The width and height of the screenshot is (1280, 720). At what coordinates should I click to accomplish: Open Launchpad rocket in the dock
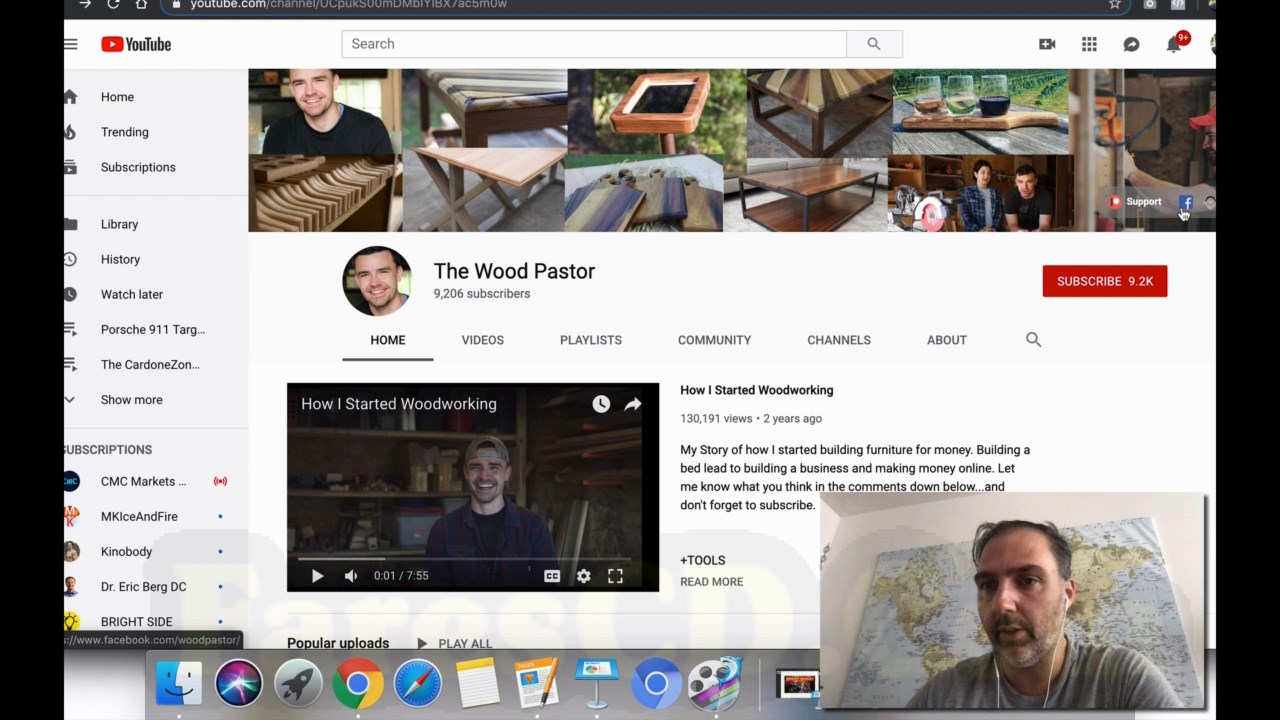298,683
